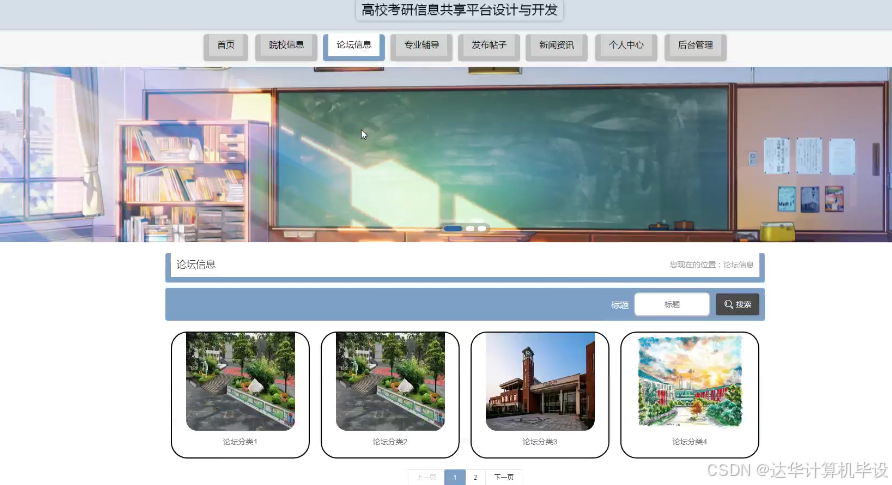Image resolution: width=892 pixels, height=485 pixels.
Task: Open the 论坛分类4 watercolor thumbnail
Action: click(x=689, y=382)
